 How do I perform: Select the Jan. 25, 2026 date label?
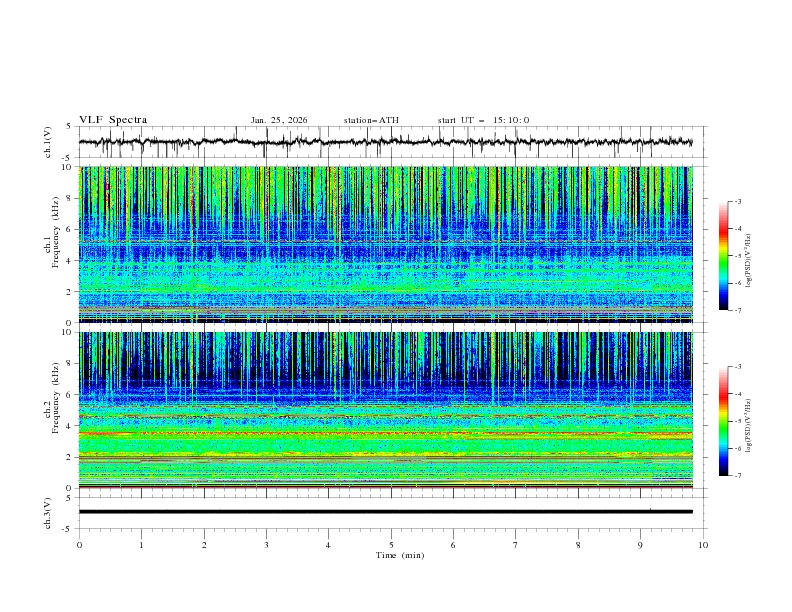(279, 120)
